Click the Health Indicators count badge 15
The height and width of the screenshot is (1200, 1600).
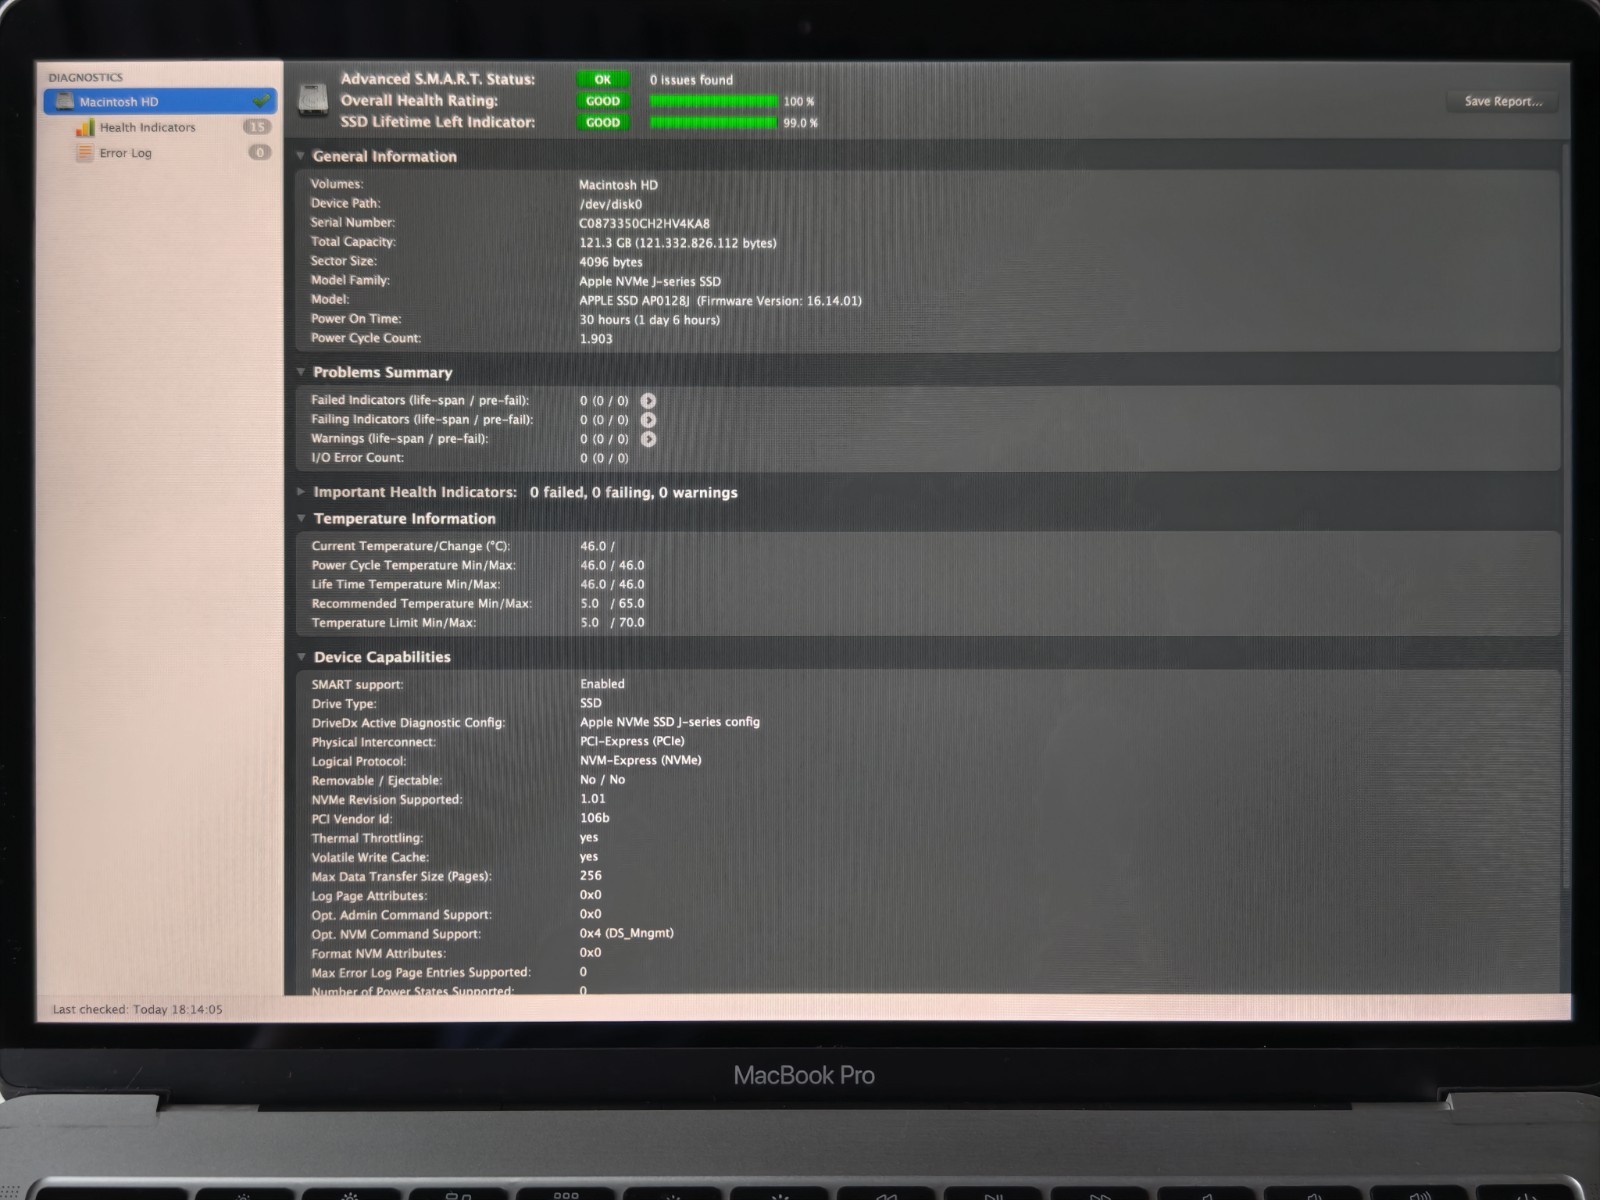pyautogui.click(x=257, y=127)
